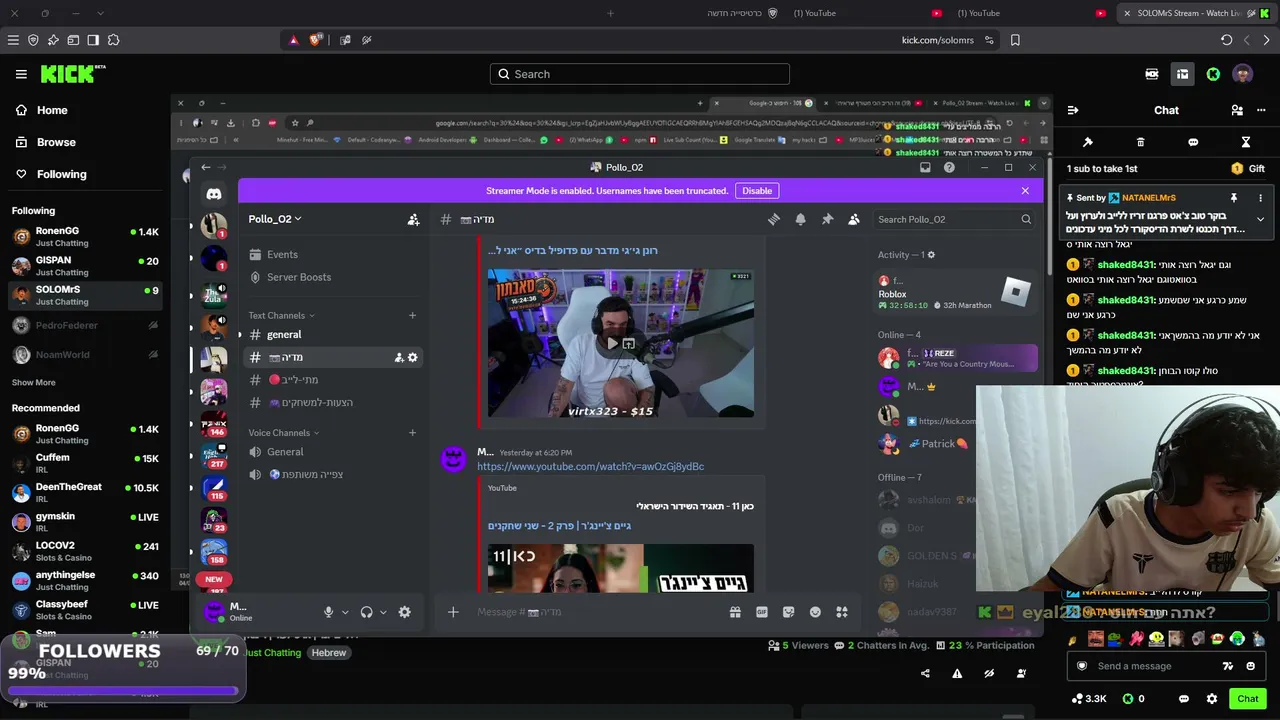The width and height of the screenshot is (1280, 720).
Task: Open pinned message three-dot options
Action: pyautogui.click(x=1260, y=198)
